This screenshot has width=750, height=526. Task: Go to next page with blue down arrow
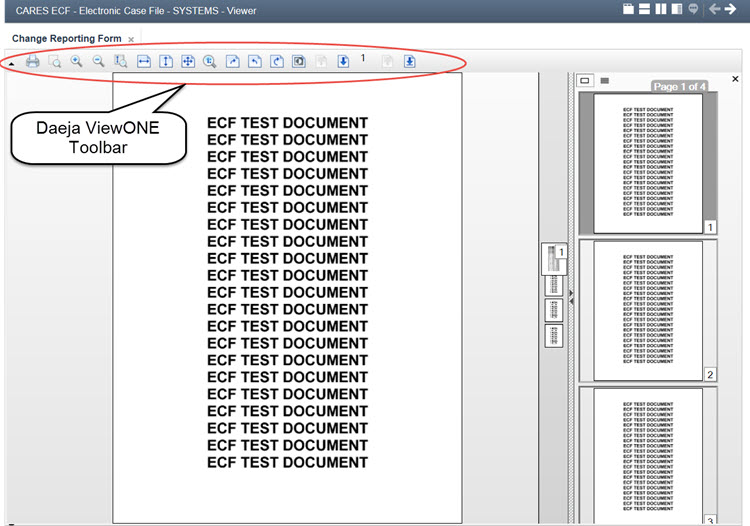point(343,62)
